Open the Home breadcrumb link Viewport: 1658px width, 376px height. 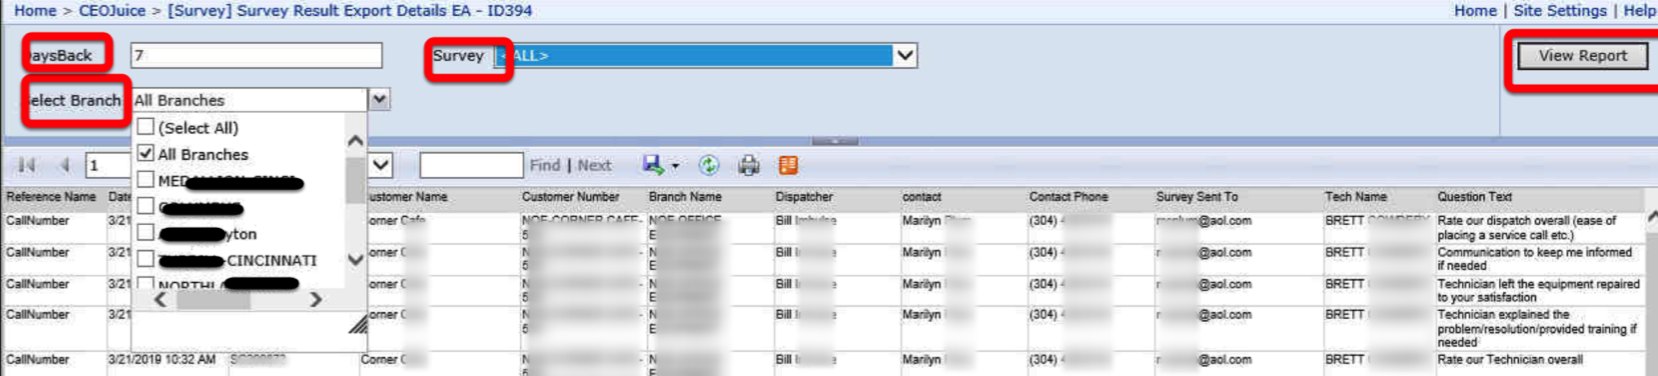coord(35,10)
